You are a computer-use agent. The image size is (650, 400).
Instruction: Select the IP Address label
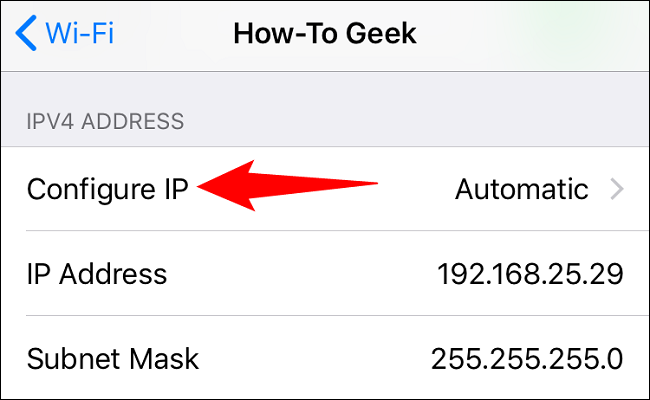pyautogui.click(x=97, y=273)
